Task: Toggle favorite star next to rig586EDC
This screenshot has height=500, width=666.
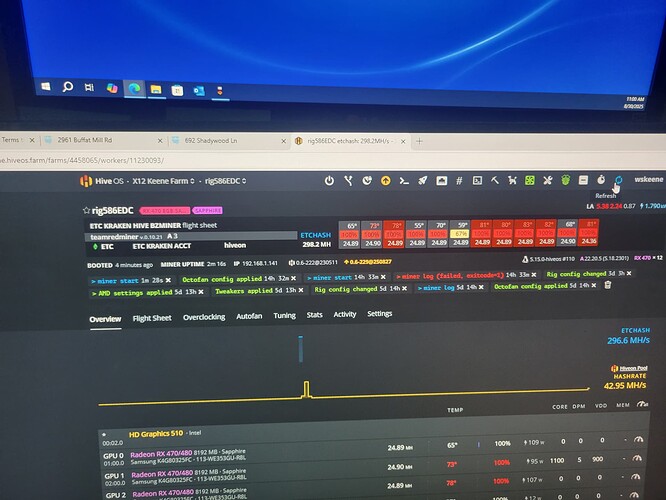Action: (86, 210)
